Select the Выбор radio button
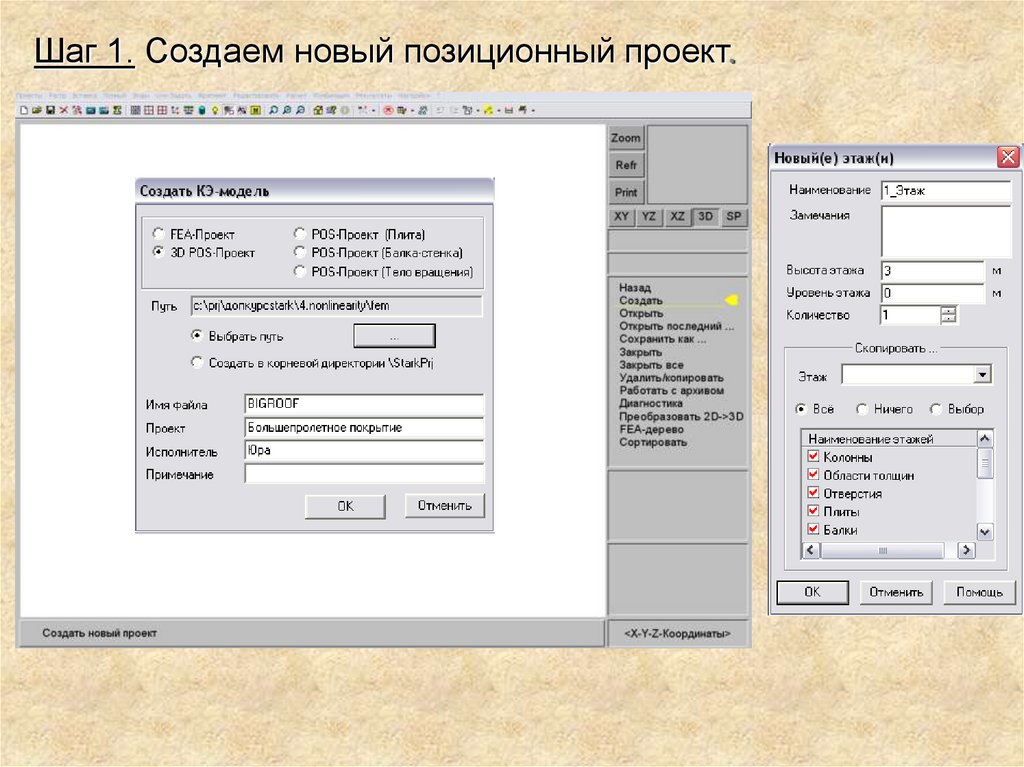1024x767 pixels. (x=936, y=409)
